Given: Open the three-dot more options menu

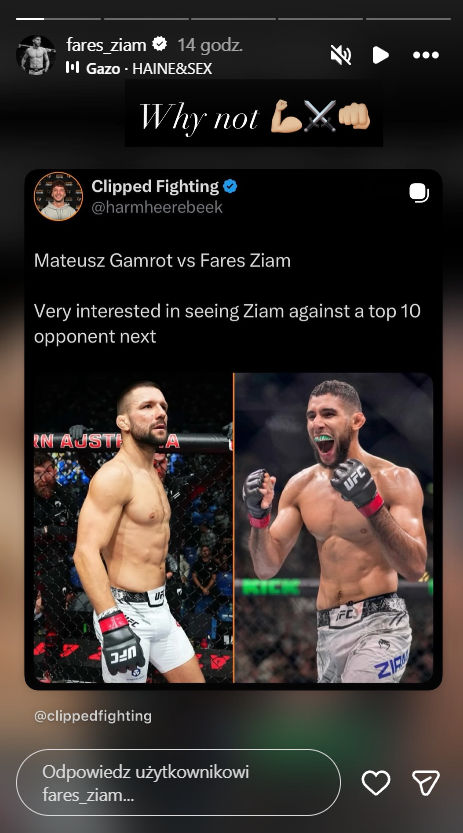Looking at the screenshot, I should tap(426, 55).
